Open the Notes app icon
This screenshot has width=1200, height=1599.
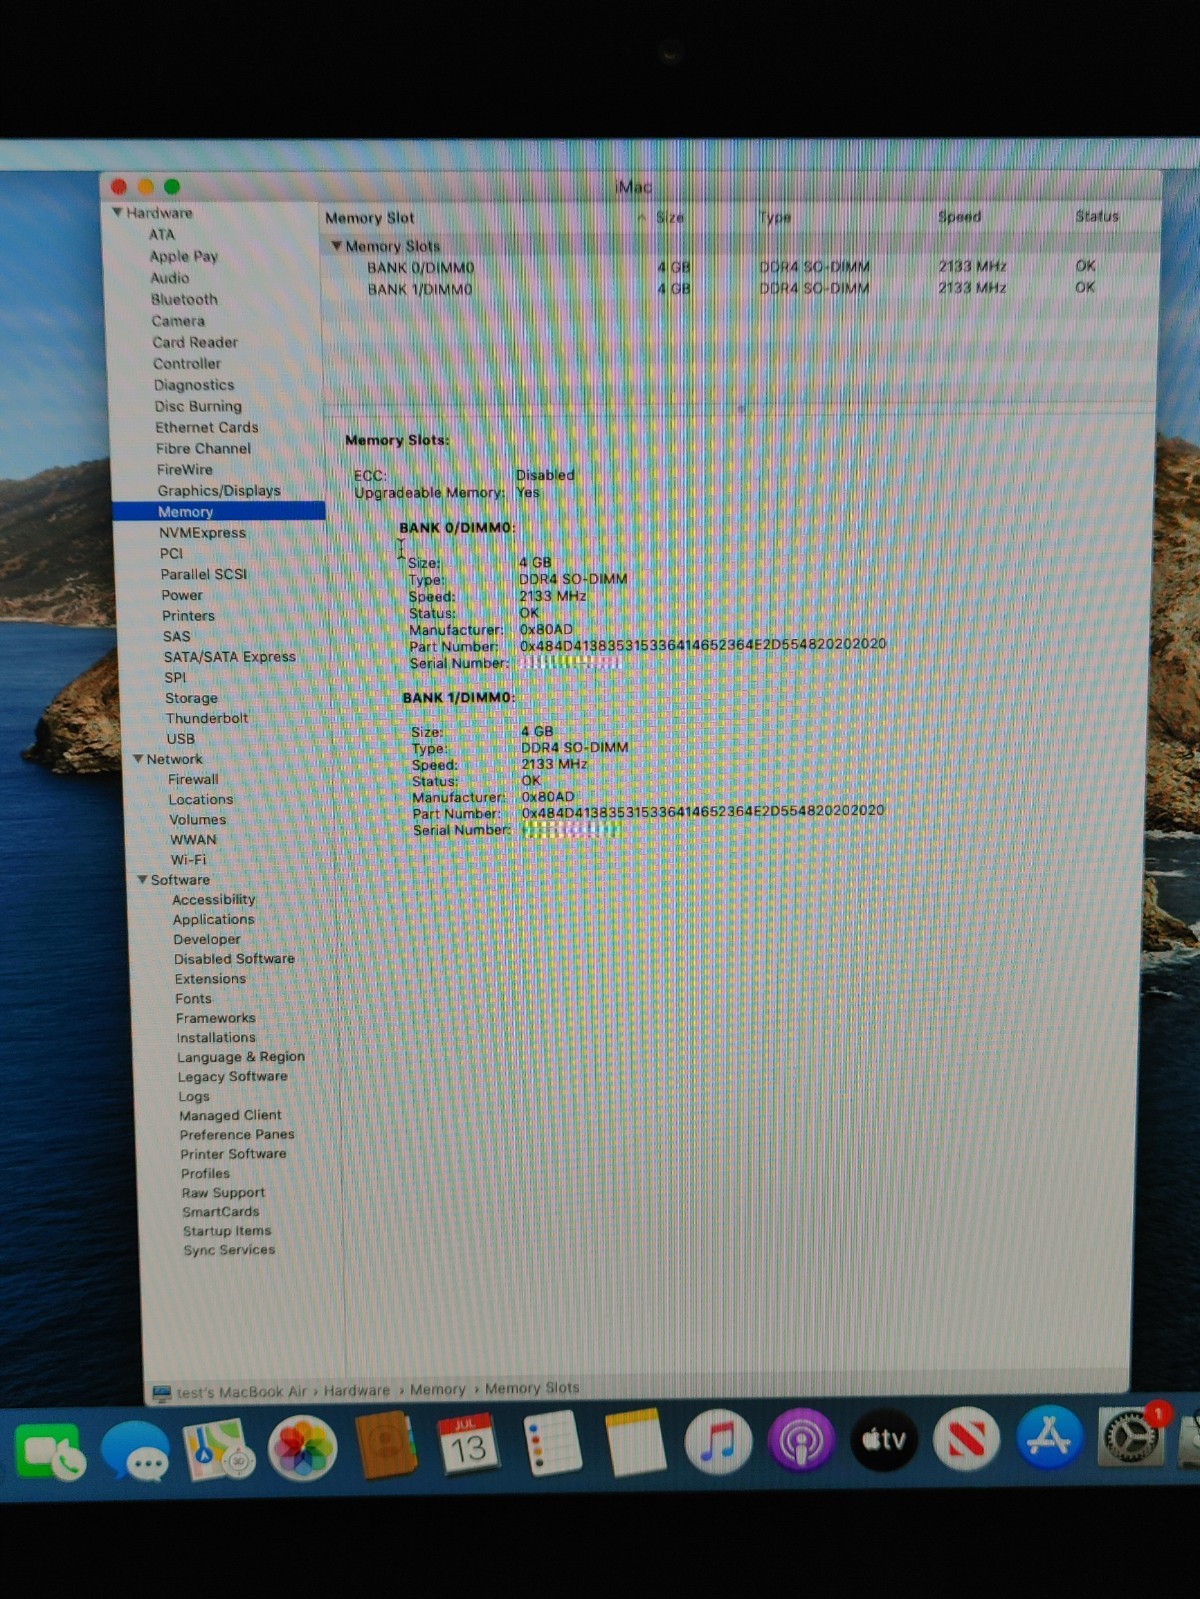click(x=636, y=1442)
